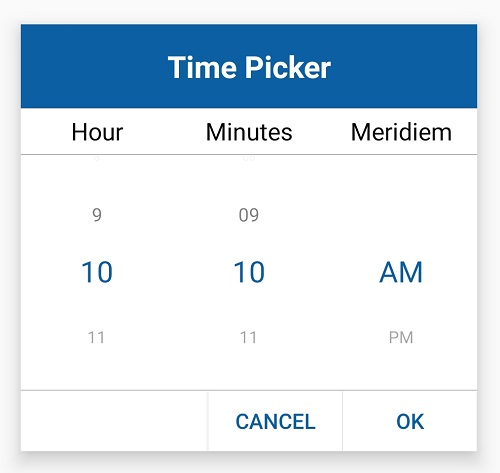This screenshot has width=500, height=473.
Task: Select hour 9 in the Hour column
Action: [x=97, y=215]
